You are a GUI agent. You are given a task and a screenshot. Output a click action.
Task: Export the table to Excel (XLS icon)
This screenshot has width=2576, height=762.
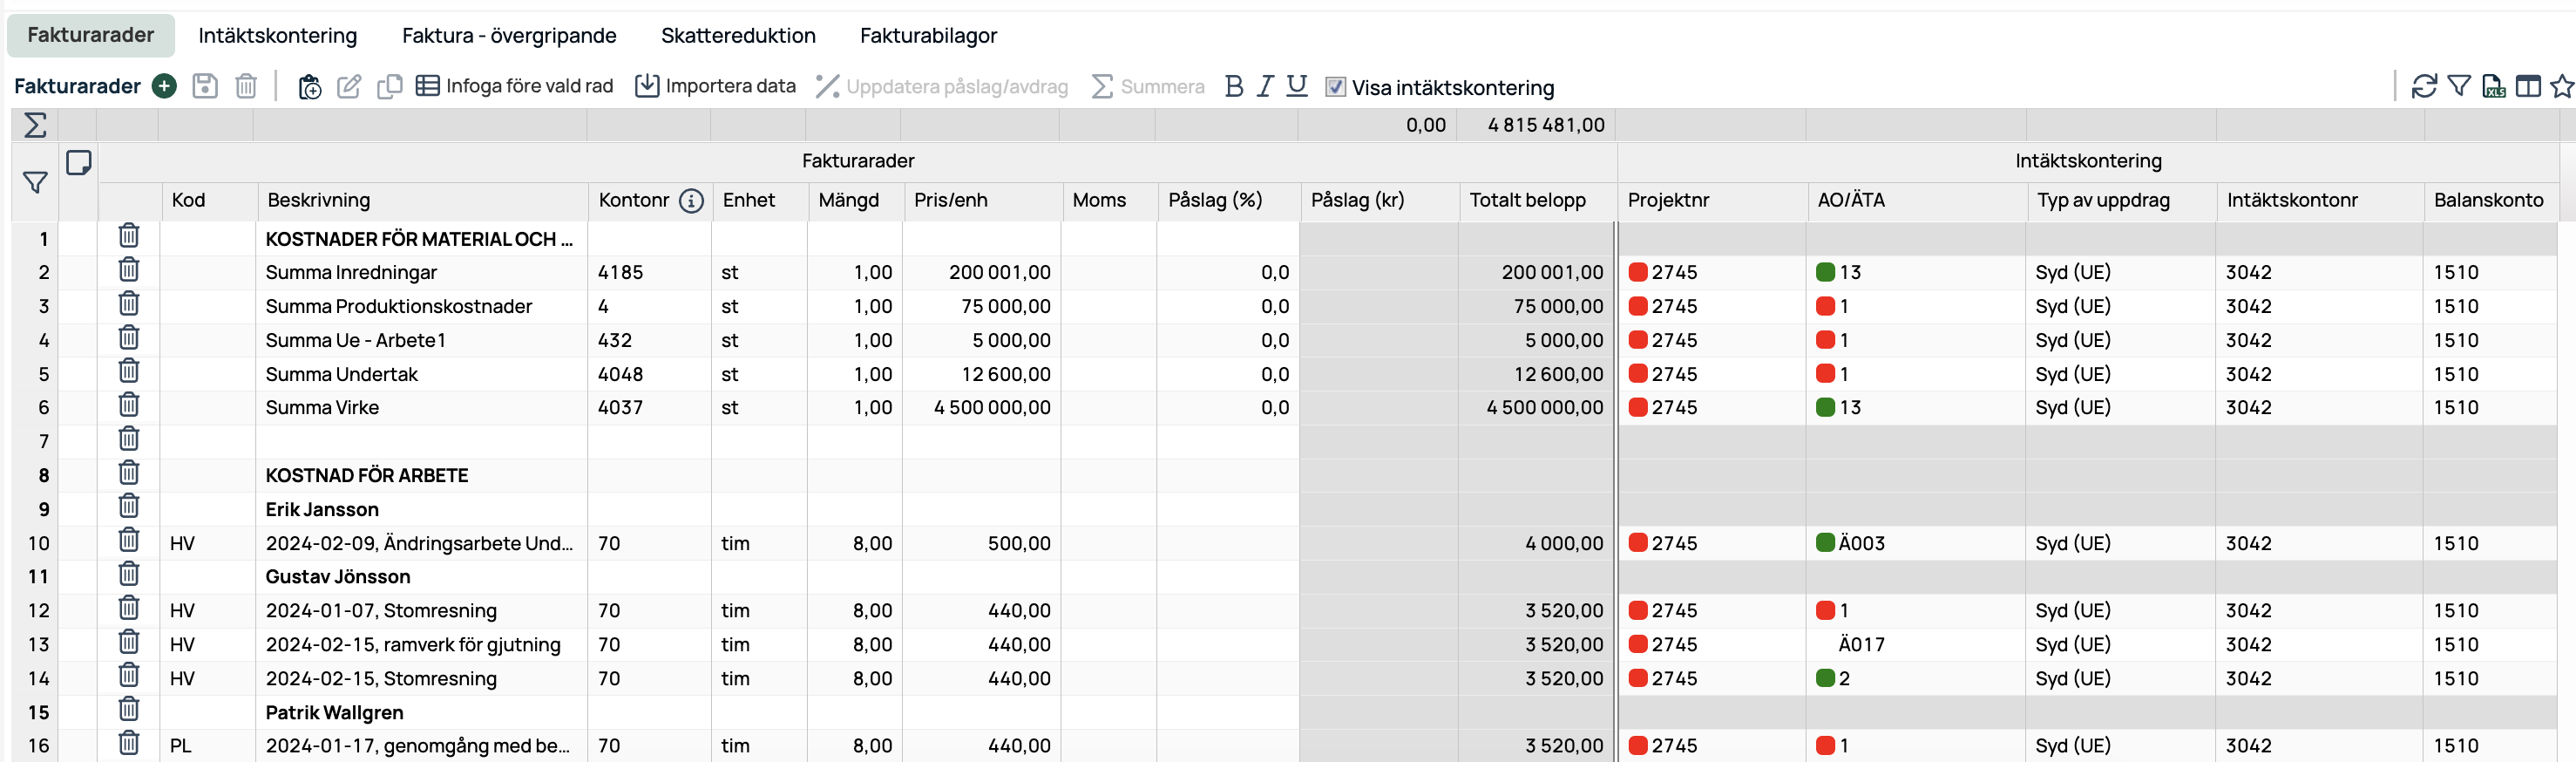click(2493, 87)
